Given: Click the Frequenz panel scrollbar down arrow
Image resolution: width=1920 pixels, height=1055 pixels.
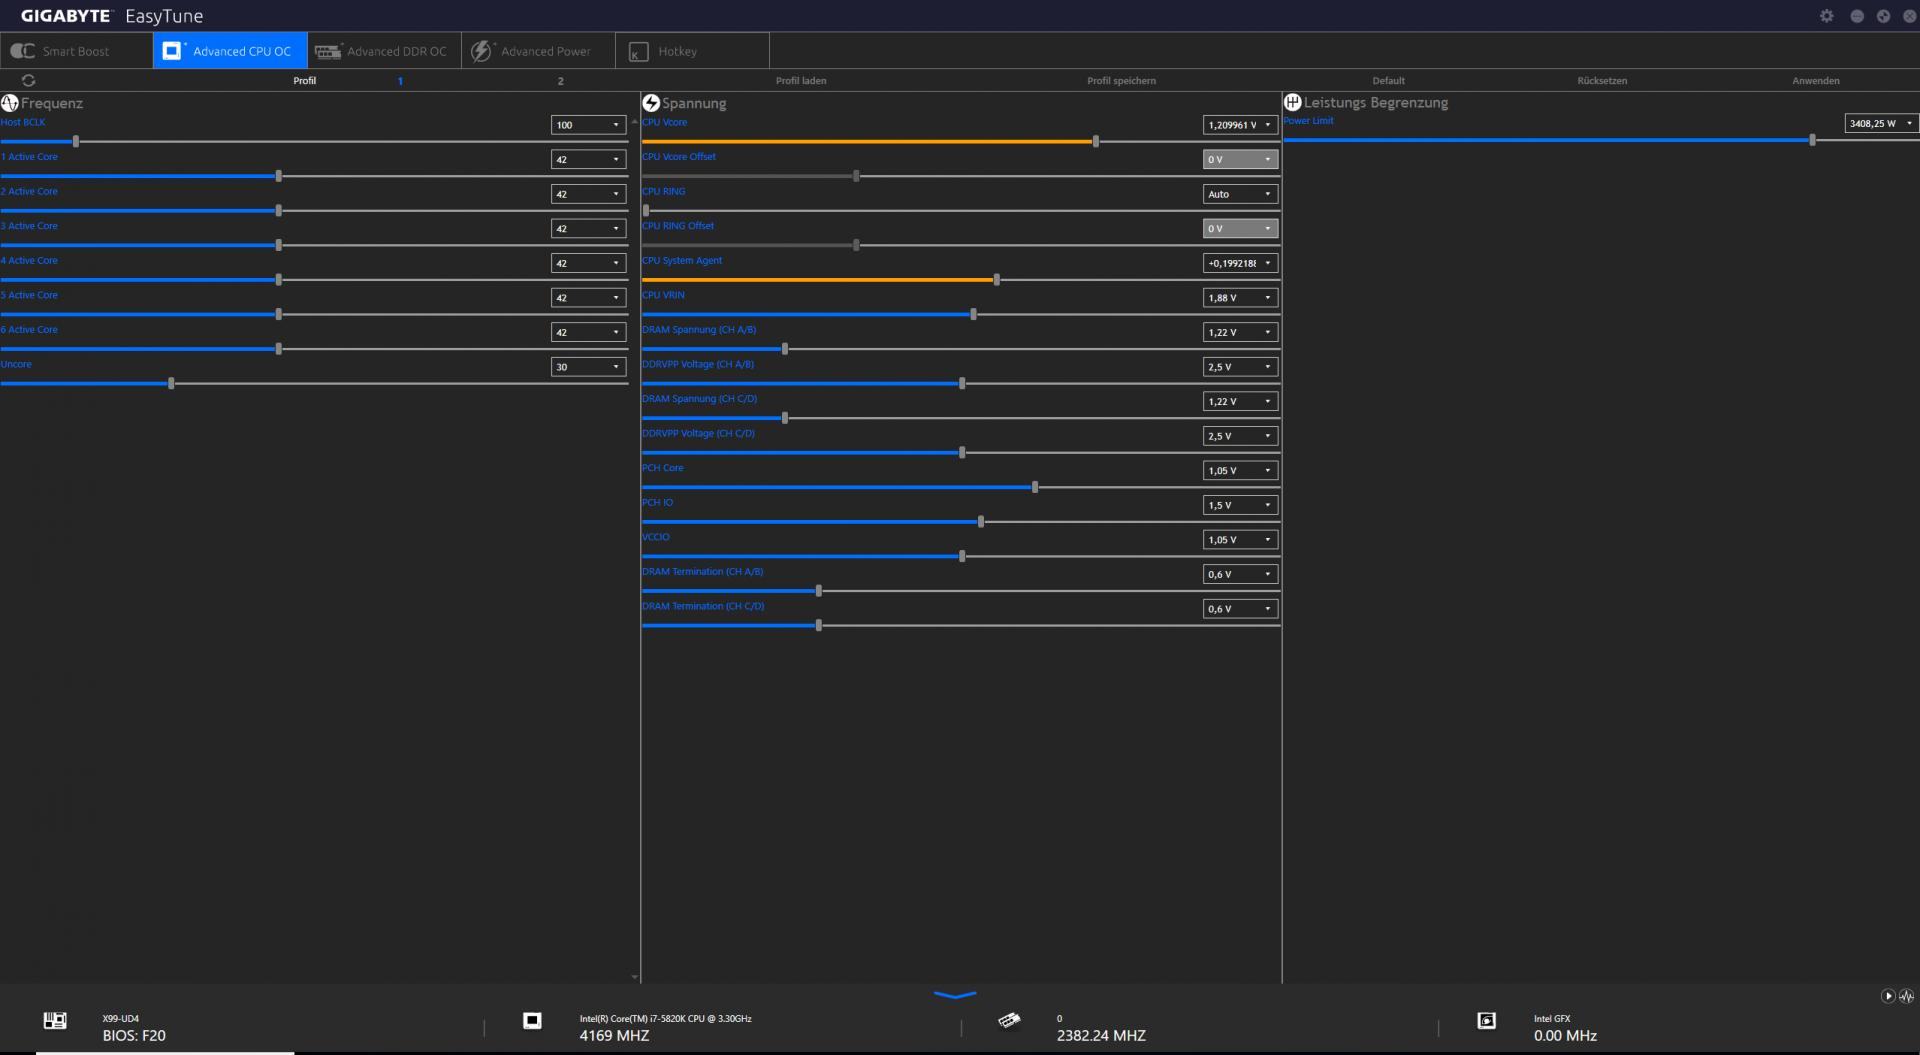Looking at the screenshot, I should click(634, 977).
